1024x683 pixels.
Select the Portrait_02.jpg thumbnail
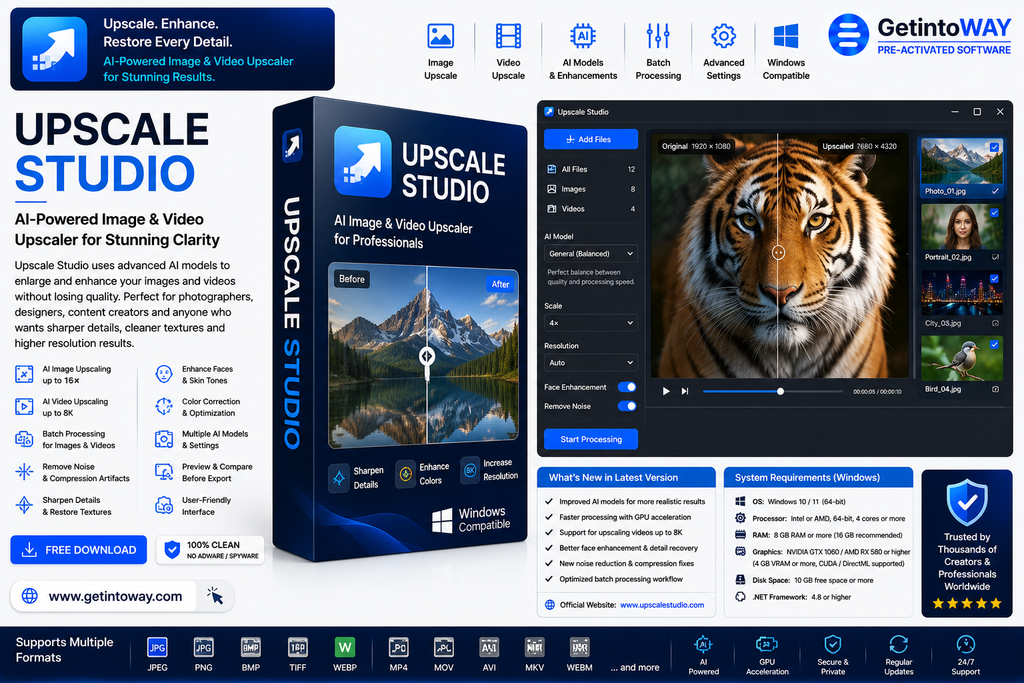pos(961,227)
